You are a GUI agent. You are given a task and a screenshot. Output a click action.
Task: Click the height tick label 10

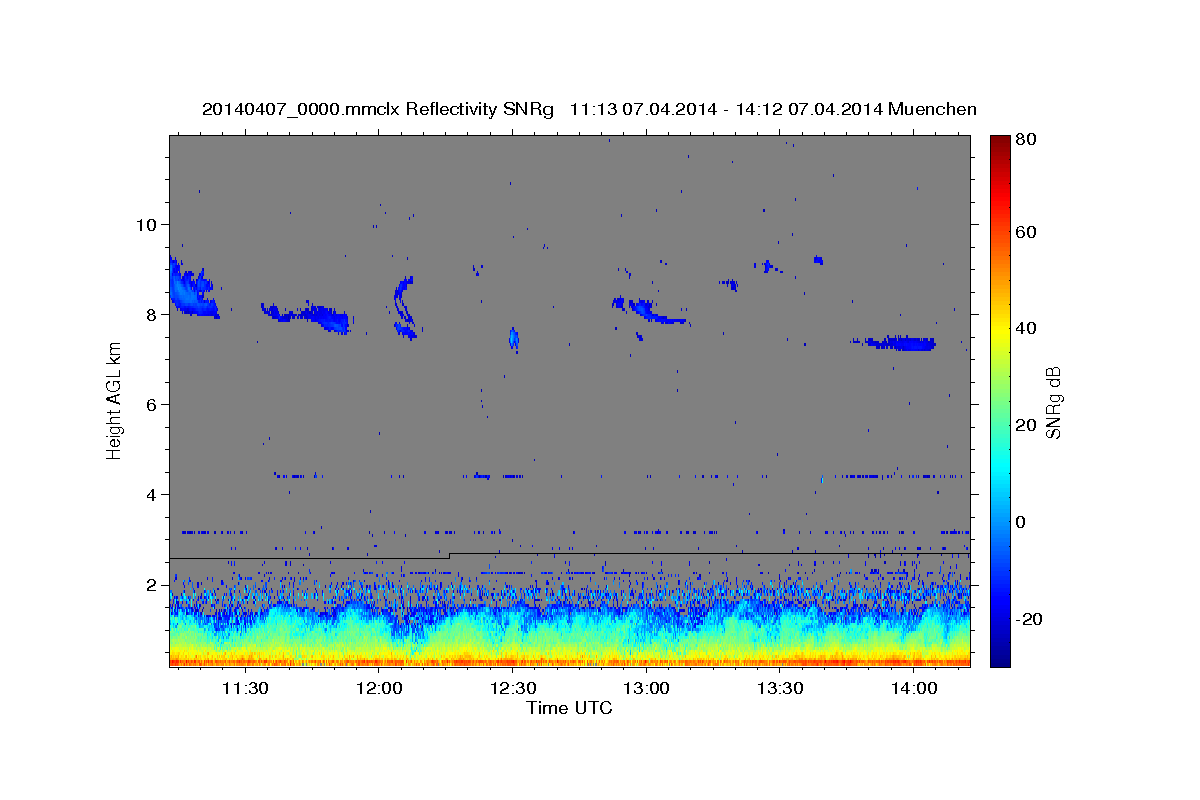(x=148, y=224)
